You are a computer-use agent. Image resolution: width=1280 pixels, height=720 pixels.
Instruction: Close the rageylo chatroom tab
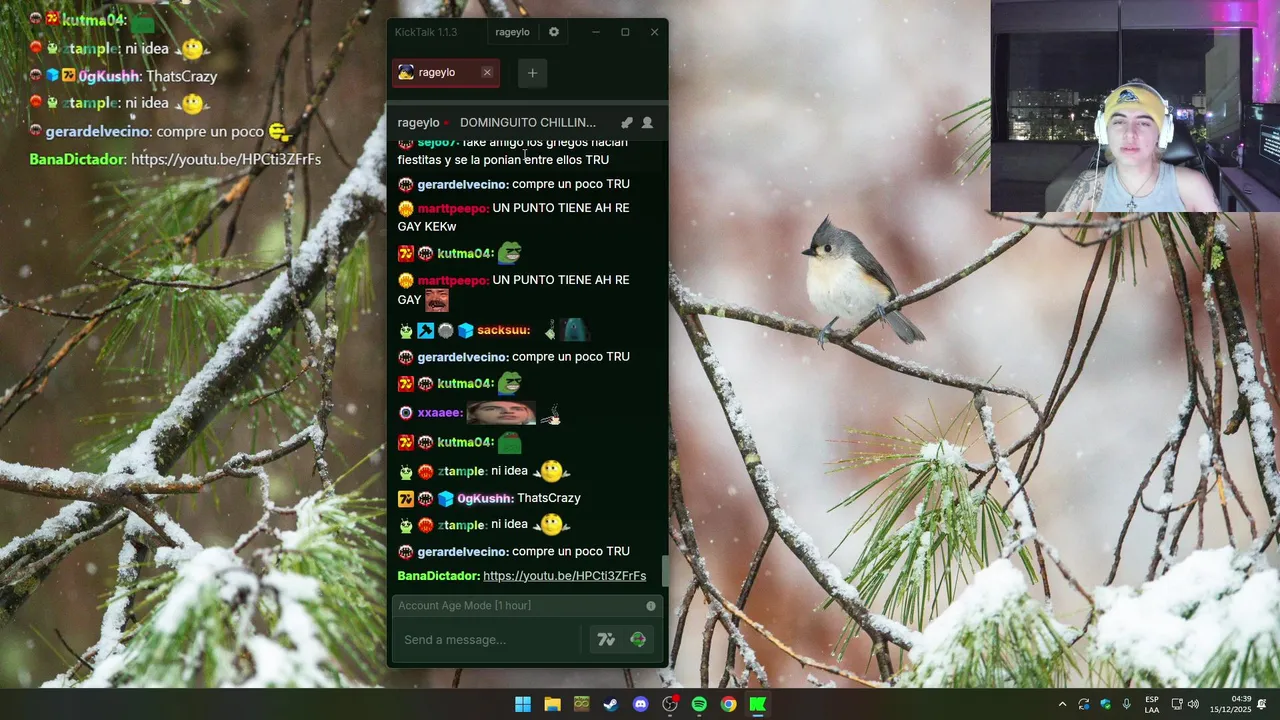coord(487,72)
